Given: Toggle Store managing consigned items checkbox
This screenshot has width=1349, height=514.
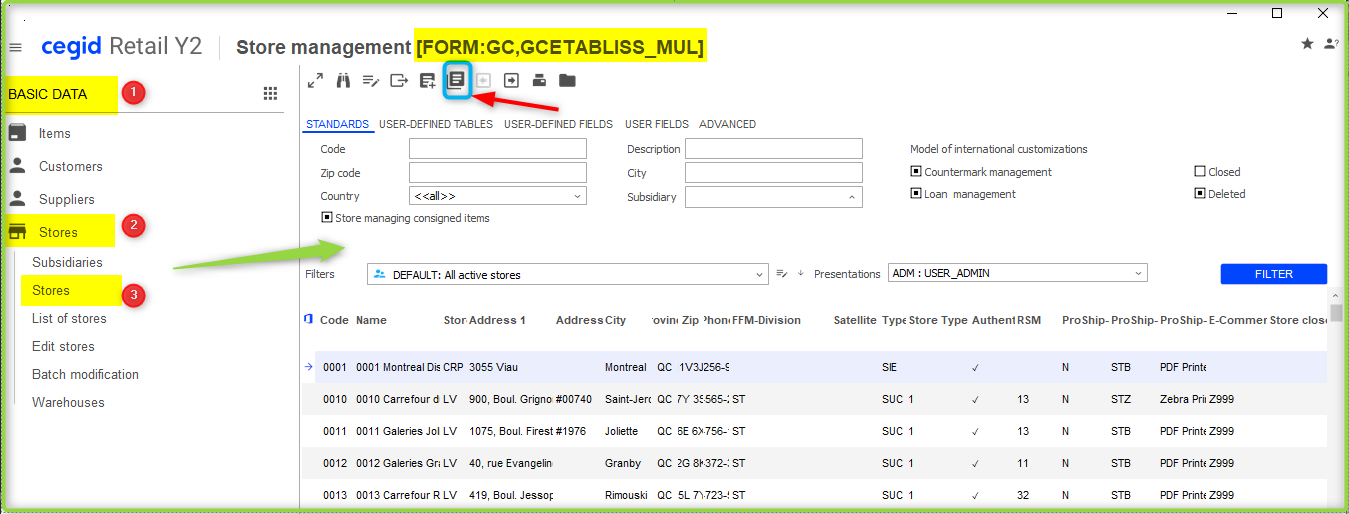Looking at the screenshot, I should (326, 217).
